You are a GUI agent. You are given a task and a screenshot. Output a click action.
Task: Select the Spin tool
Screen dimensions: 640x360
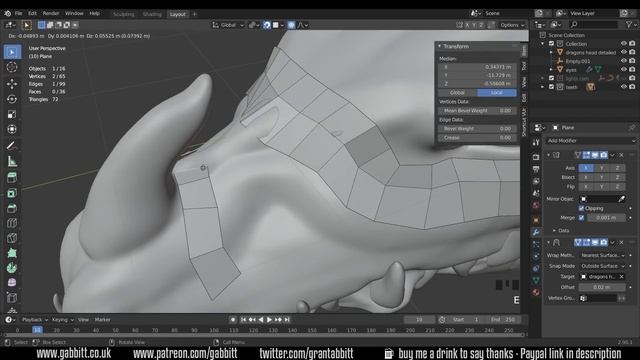click(x=12, y=268)
